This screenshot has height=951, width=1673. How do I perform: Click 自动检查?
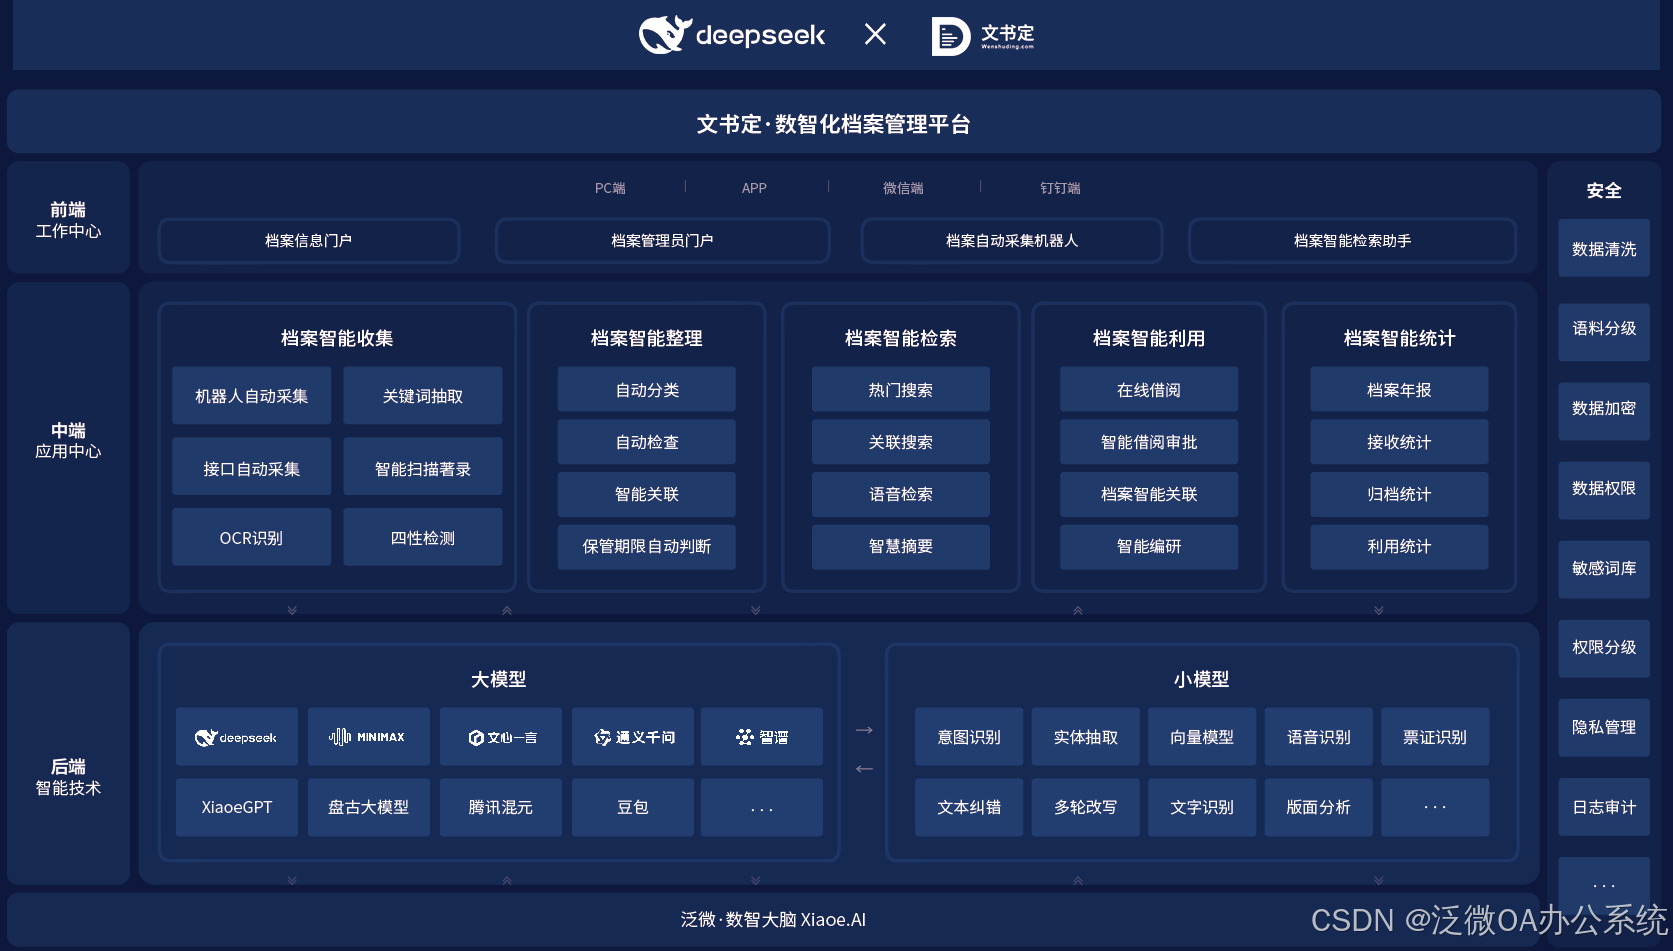coord(647,442)
